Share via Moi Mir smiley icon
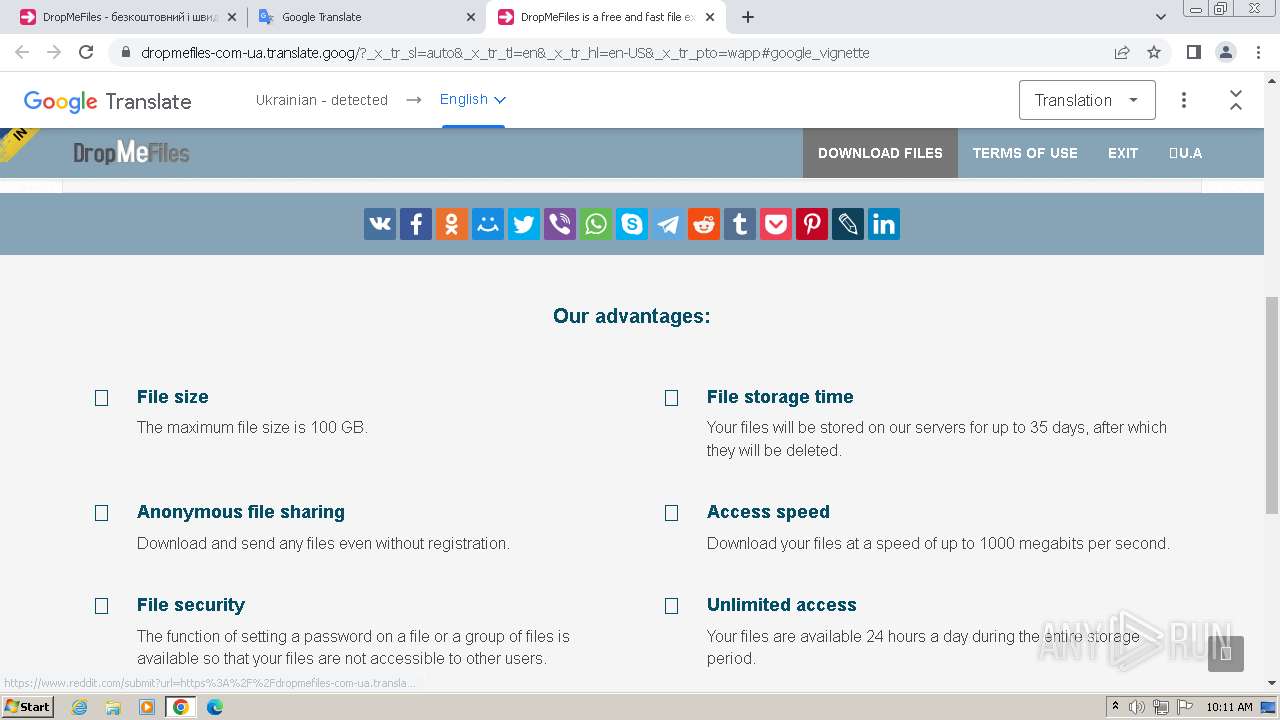The image size is (1280, 720). point(488,224)
